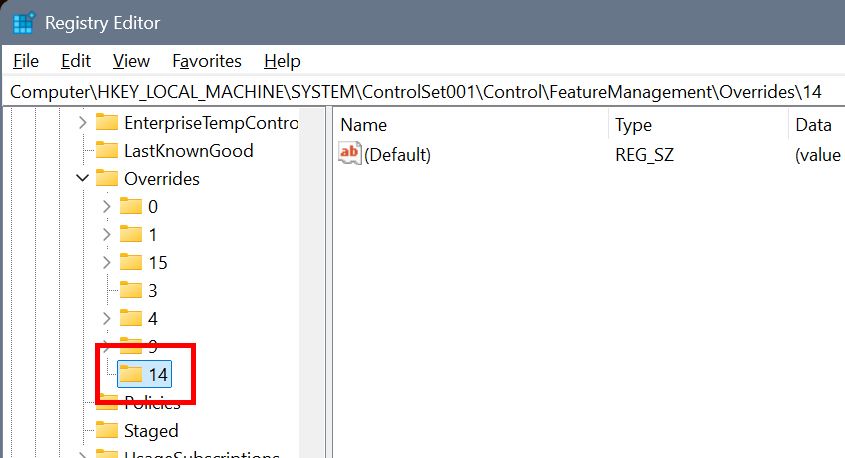
Task: Click the (Default) string value icon
Action: [x=349, y=154]
